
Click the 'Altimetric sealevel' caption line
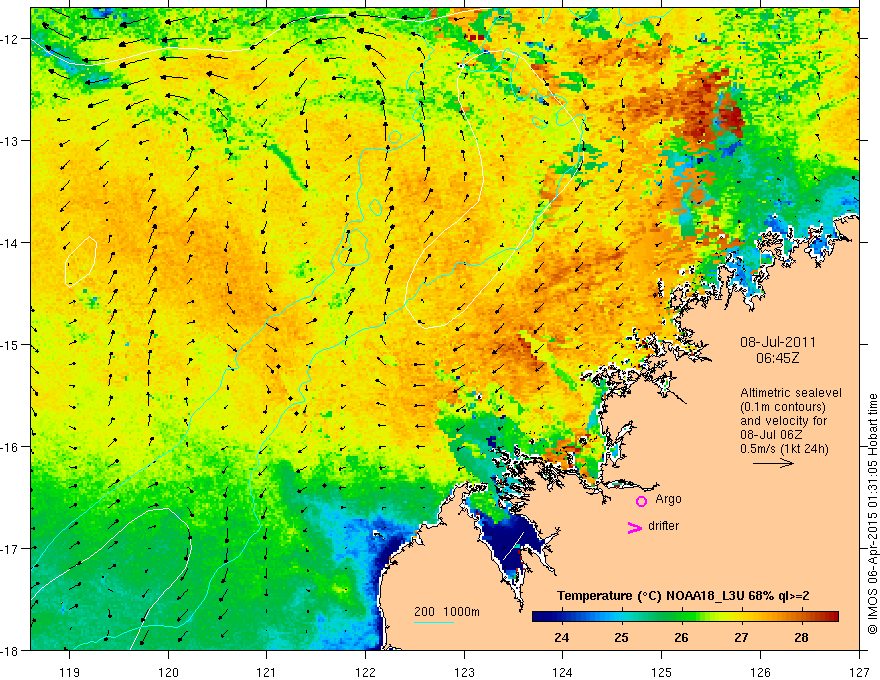pos(791,393)
